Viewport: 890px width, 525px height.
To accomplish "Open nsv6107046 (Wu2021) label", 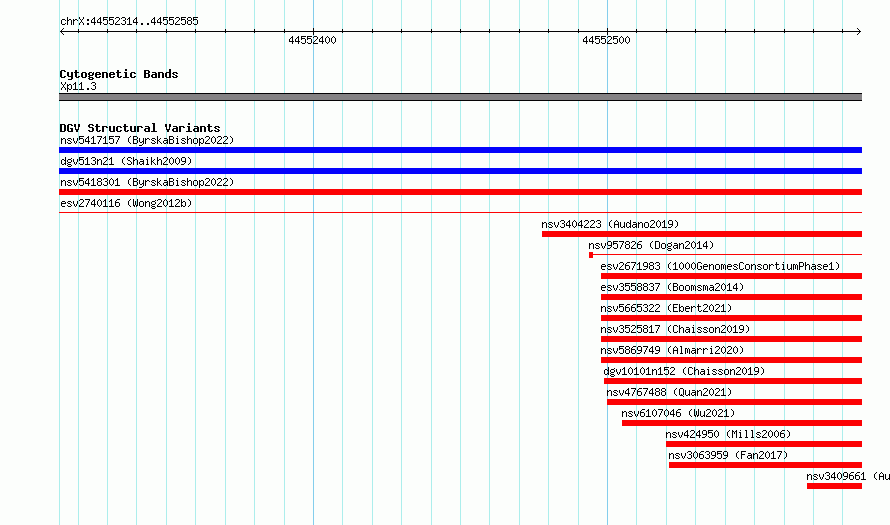I will [x=678, y=413].
